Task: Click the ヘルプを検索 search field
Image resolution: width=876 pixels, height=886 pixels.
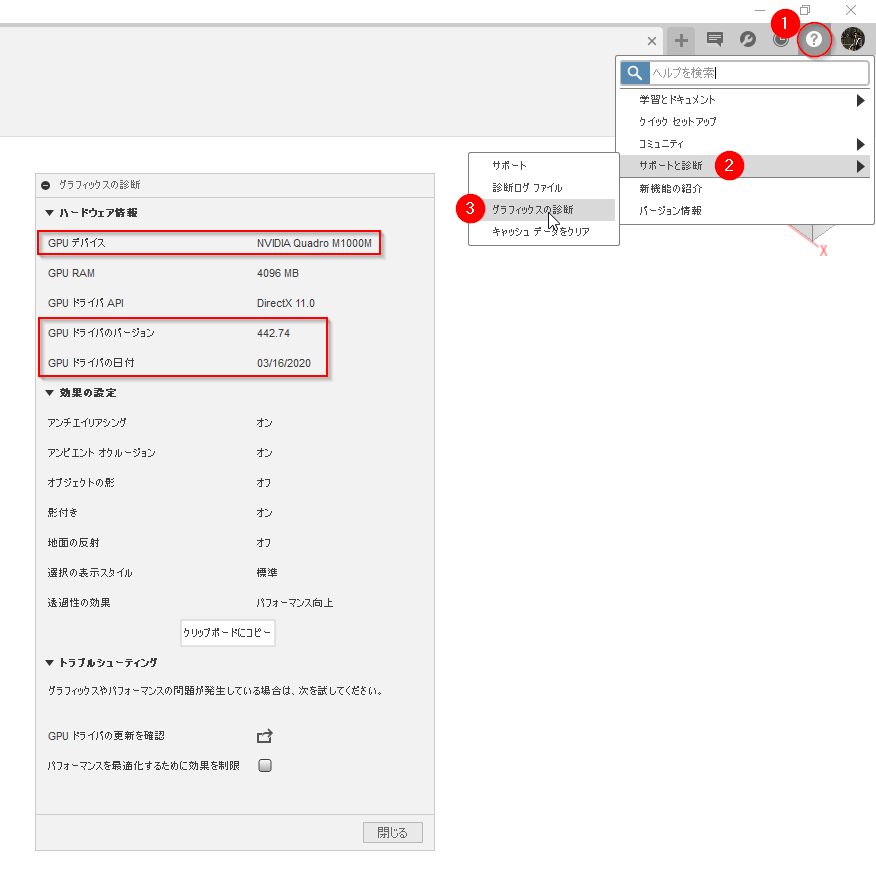Action: coord(758,73)
